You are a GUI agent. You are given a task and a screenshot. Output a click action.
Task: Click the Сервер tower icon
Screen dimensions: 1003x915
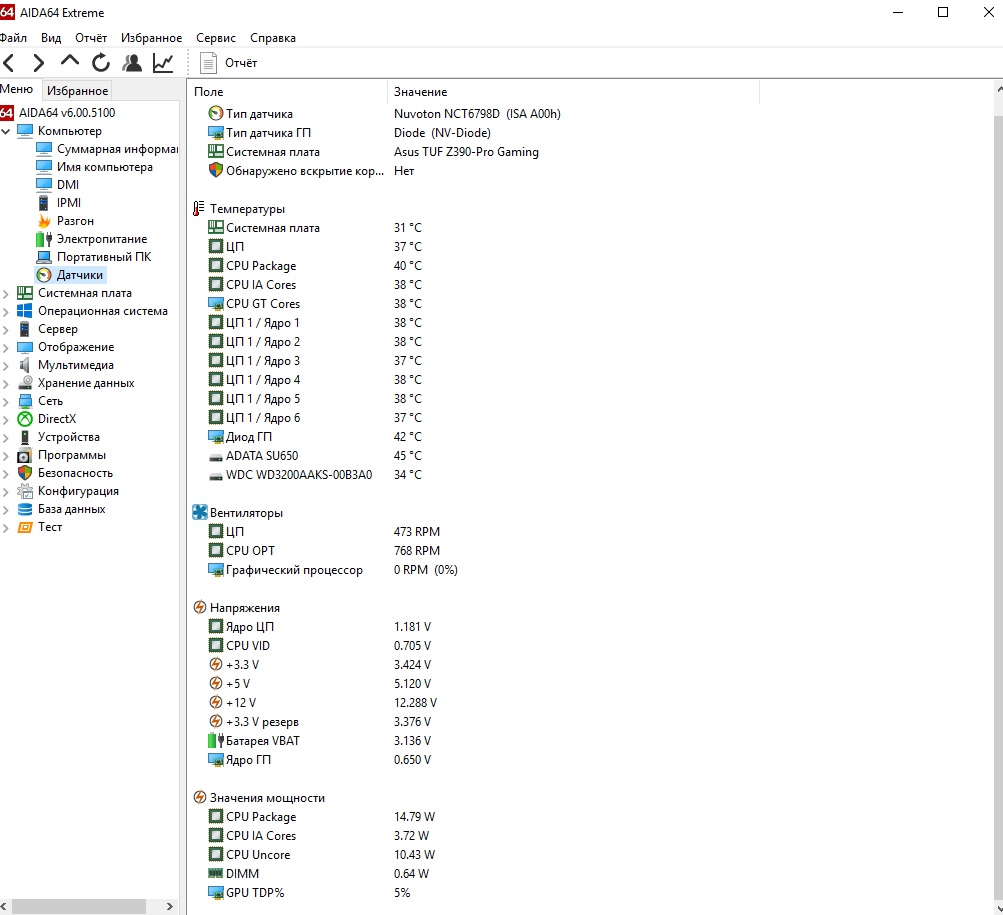(x=25, y=329)
